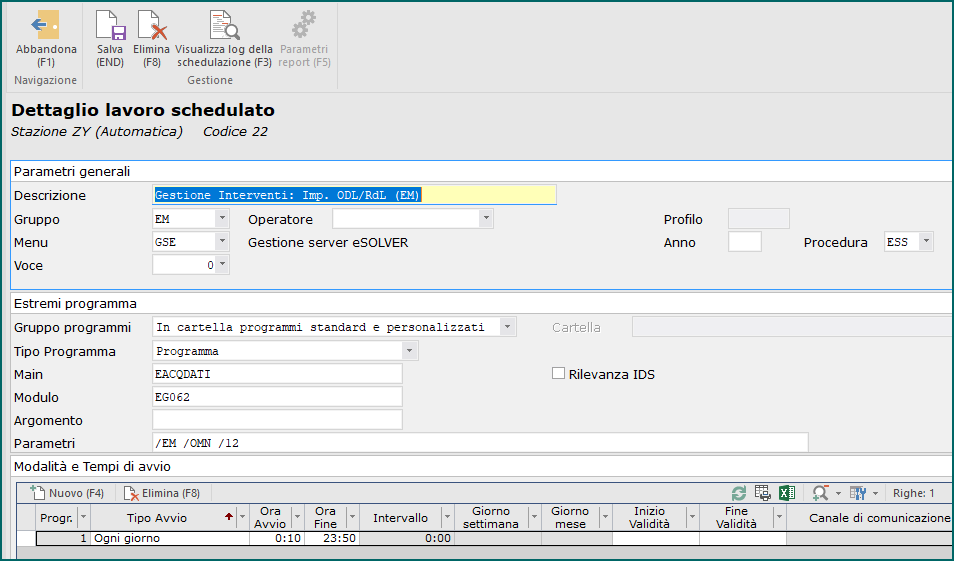This screenshot has width=954, height=561.
Task: Expand the Tipo Programma combo box
Action: pyautogui.click(x=409, y=351)
